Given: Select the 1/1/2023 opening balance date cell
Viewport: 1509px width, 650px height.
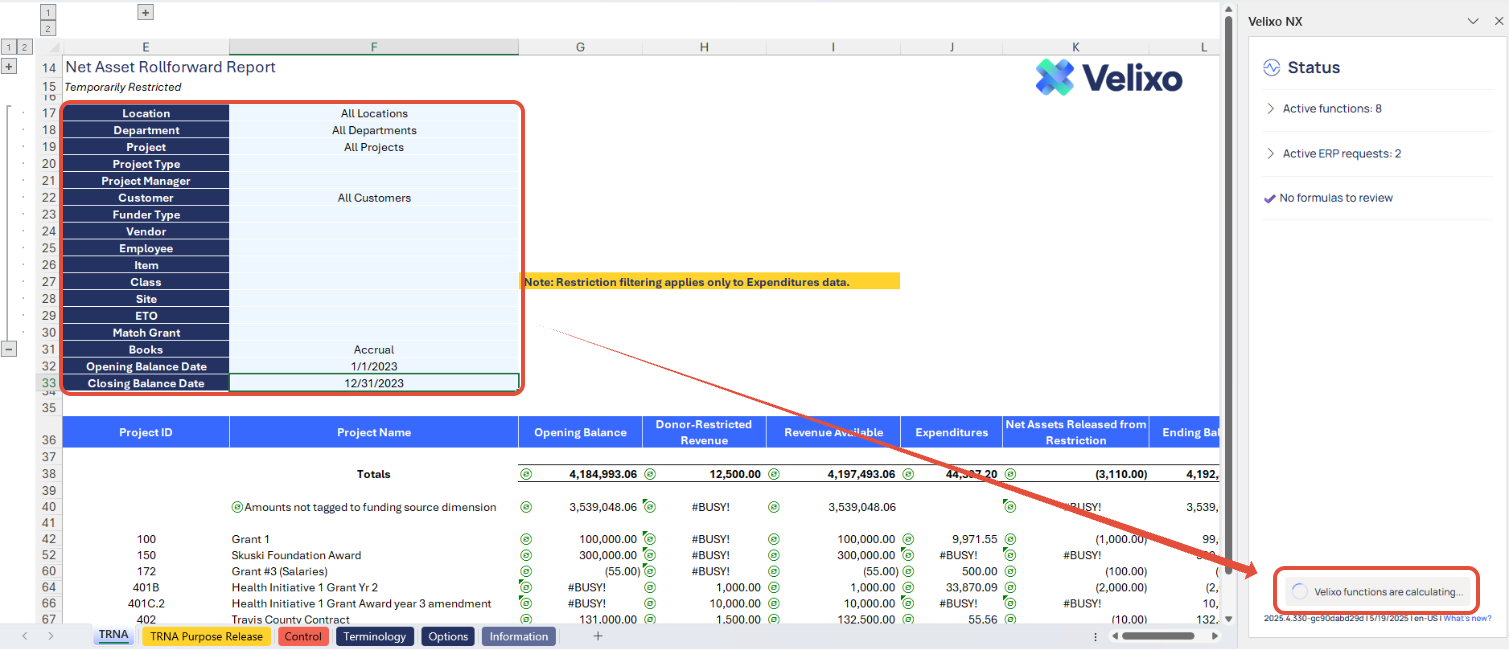Looking at the screenshot, I should [374, 367].
